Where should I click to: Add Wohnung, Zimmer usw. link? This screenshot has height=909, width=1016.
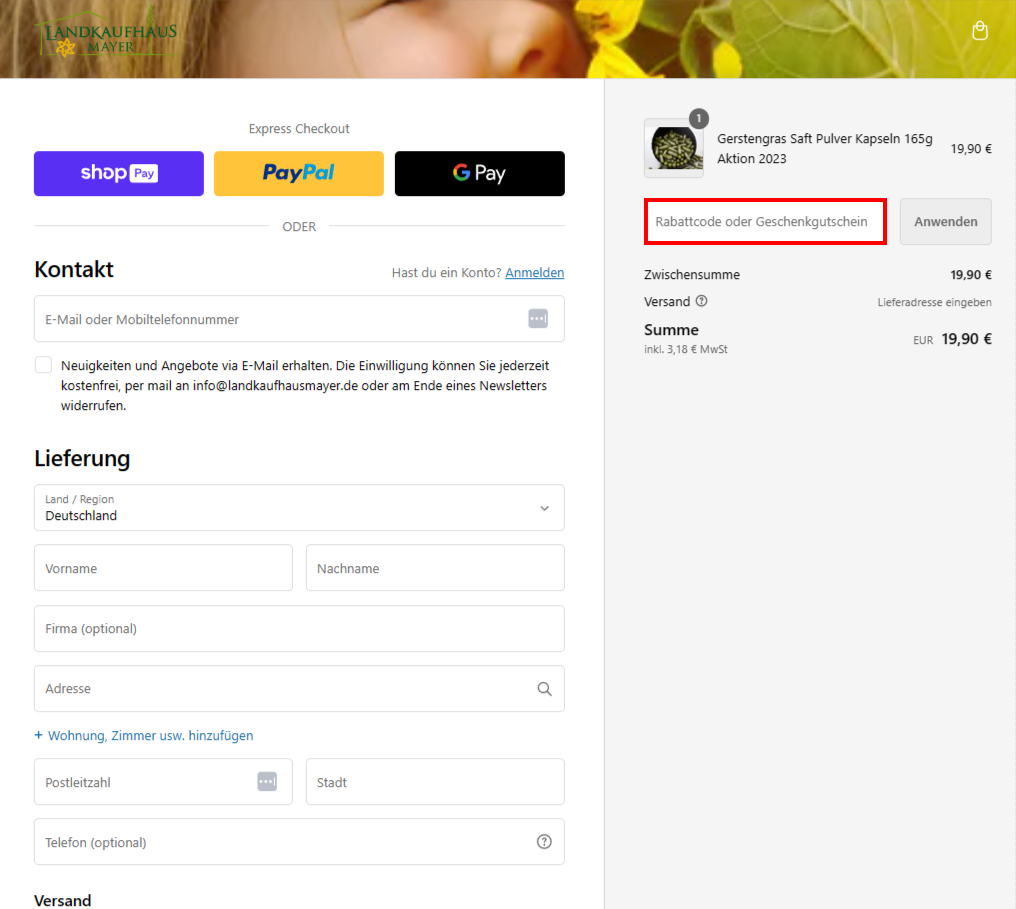click(150, 735)
